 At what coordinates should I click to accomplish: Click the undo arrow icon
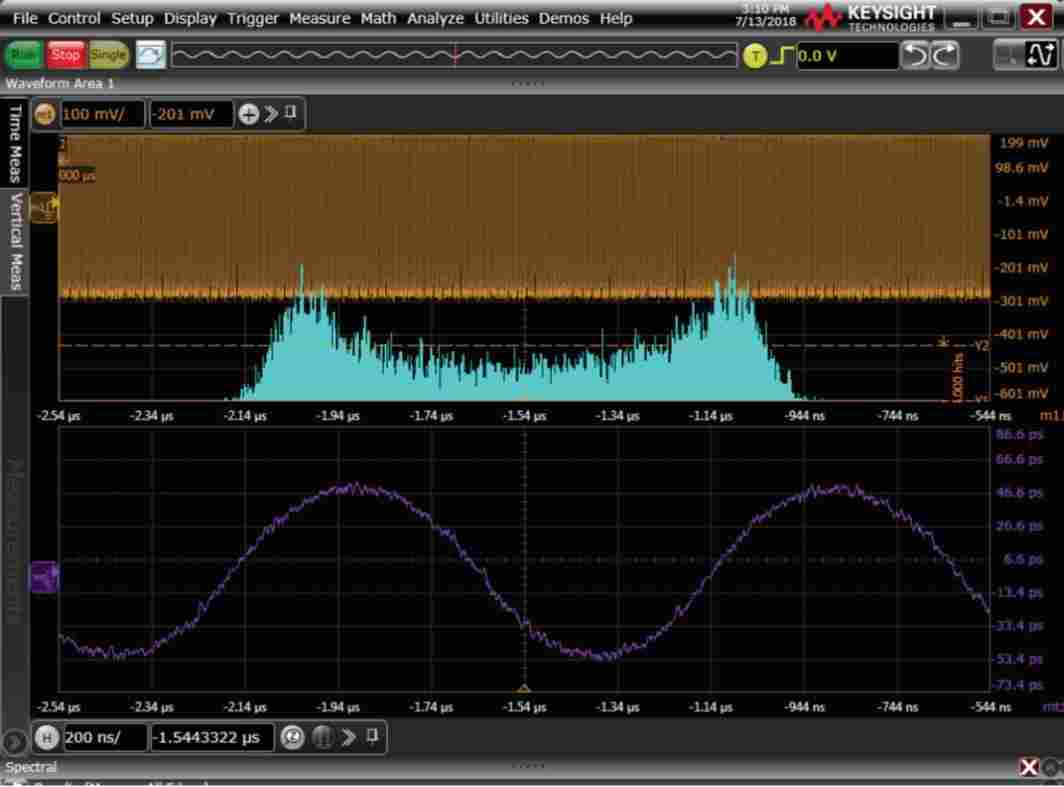pyautogui.click(x=915, y=56)
